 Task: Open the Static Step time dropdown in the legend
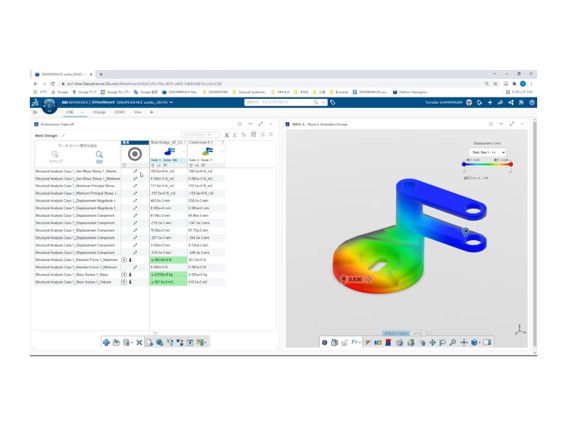[487, 152]
